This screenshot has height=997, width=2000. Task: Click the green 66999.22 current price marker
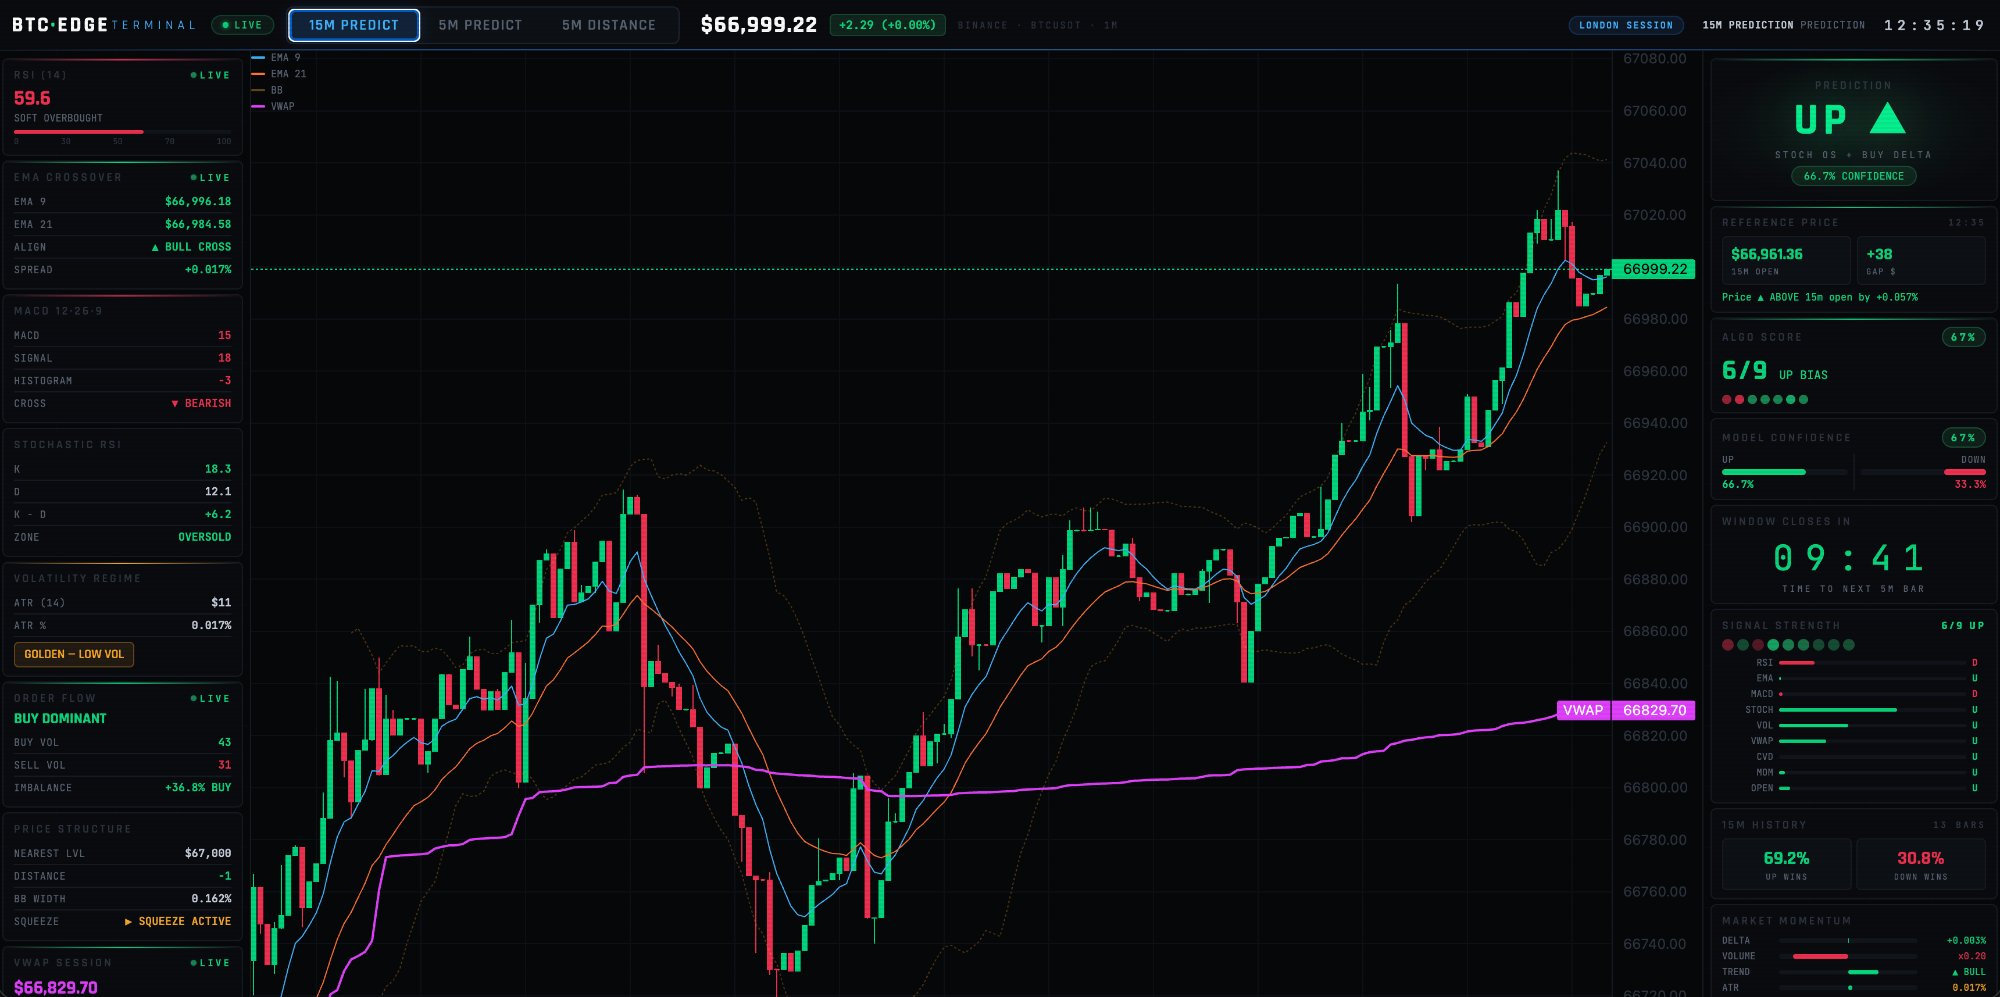1654,269
